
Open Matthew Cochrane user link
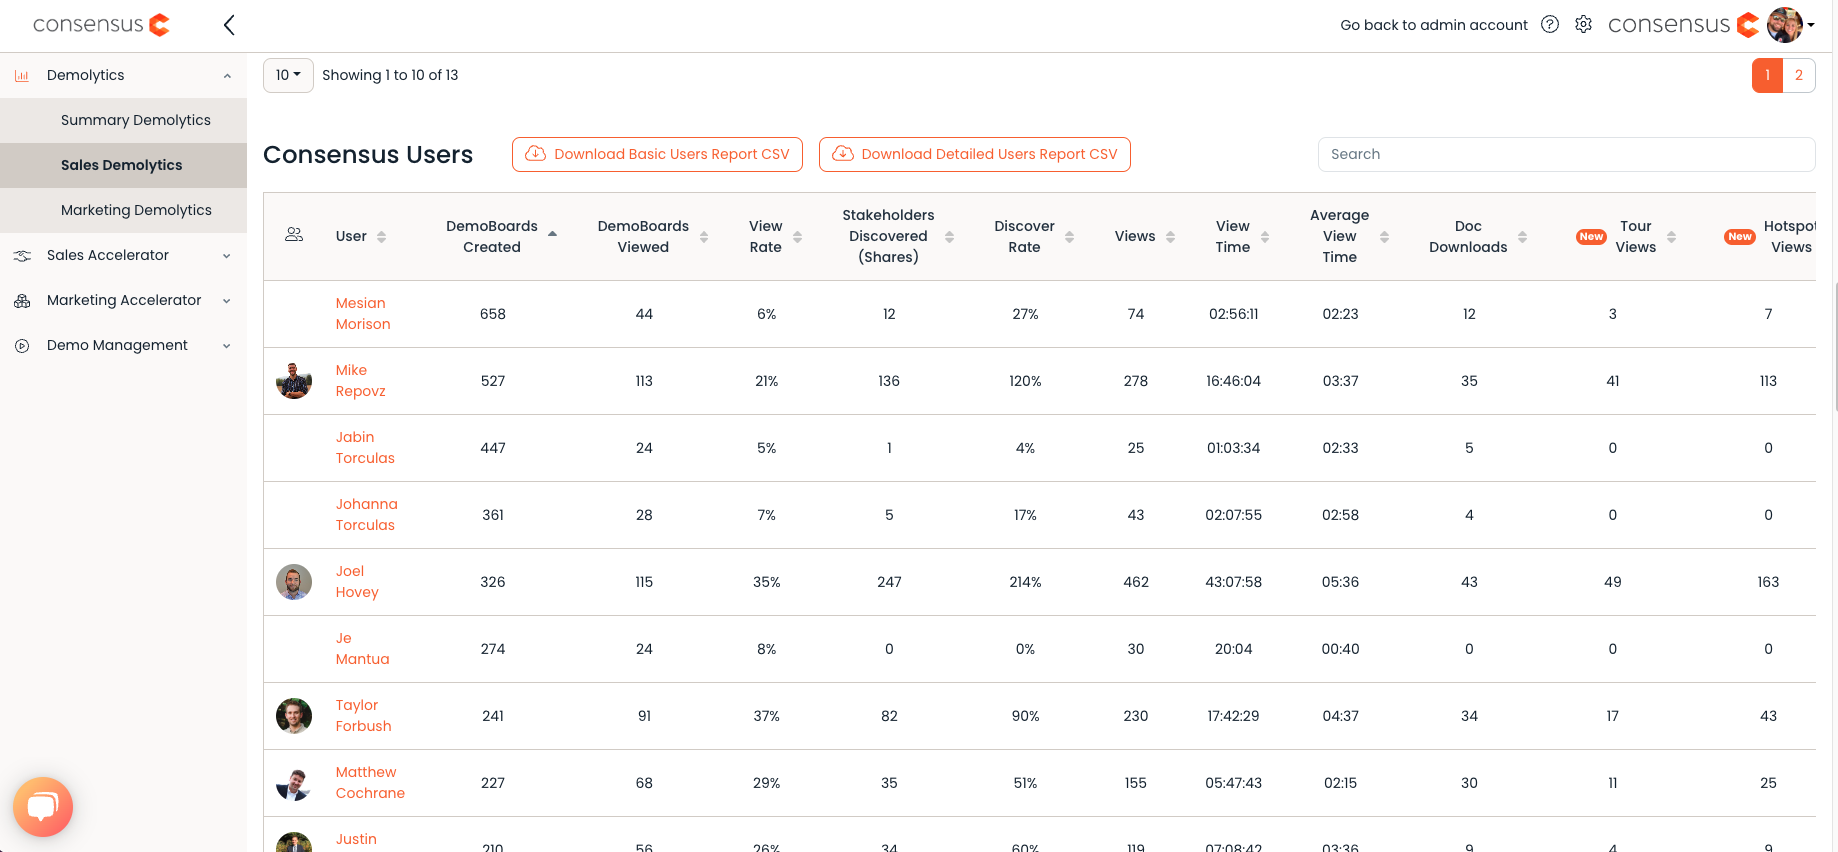370,783
